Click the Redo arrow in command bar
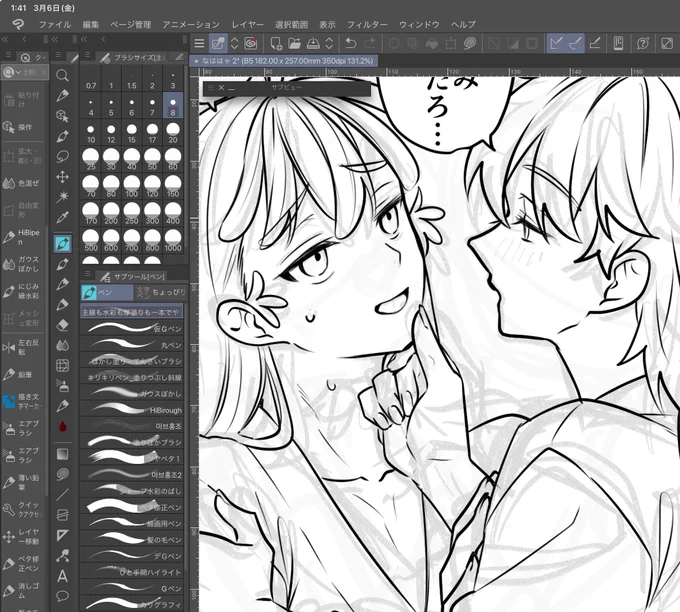This screenshot has width=680, height=612. tap(370, 43)
